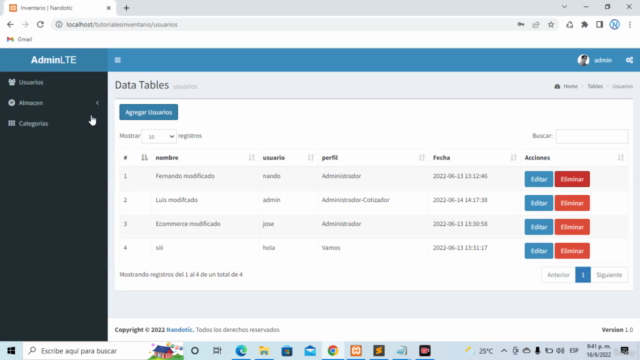Click the AdminLTE logo

(x=53, y=60)
